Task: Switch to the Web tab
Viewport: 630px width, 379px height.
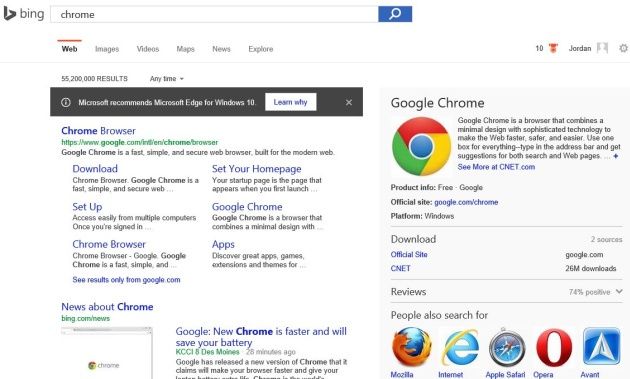Action: (69, 49)
